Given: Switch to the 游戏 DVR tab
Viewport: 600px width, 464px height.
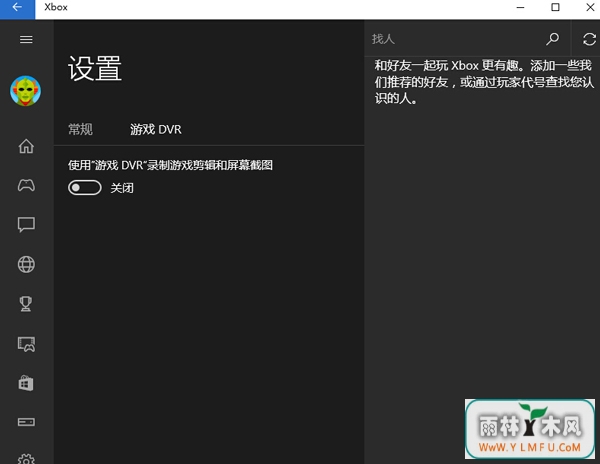Looking at the screenshot, I should 156,129.
